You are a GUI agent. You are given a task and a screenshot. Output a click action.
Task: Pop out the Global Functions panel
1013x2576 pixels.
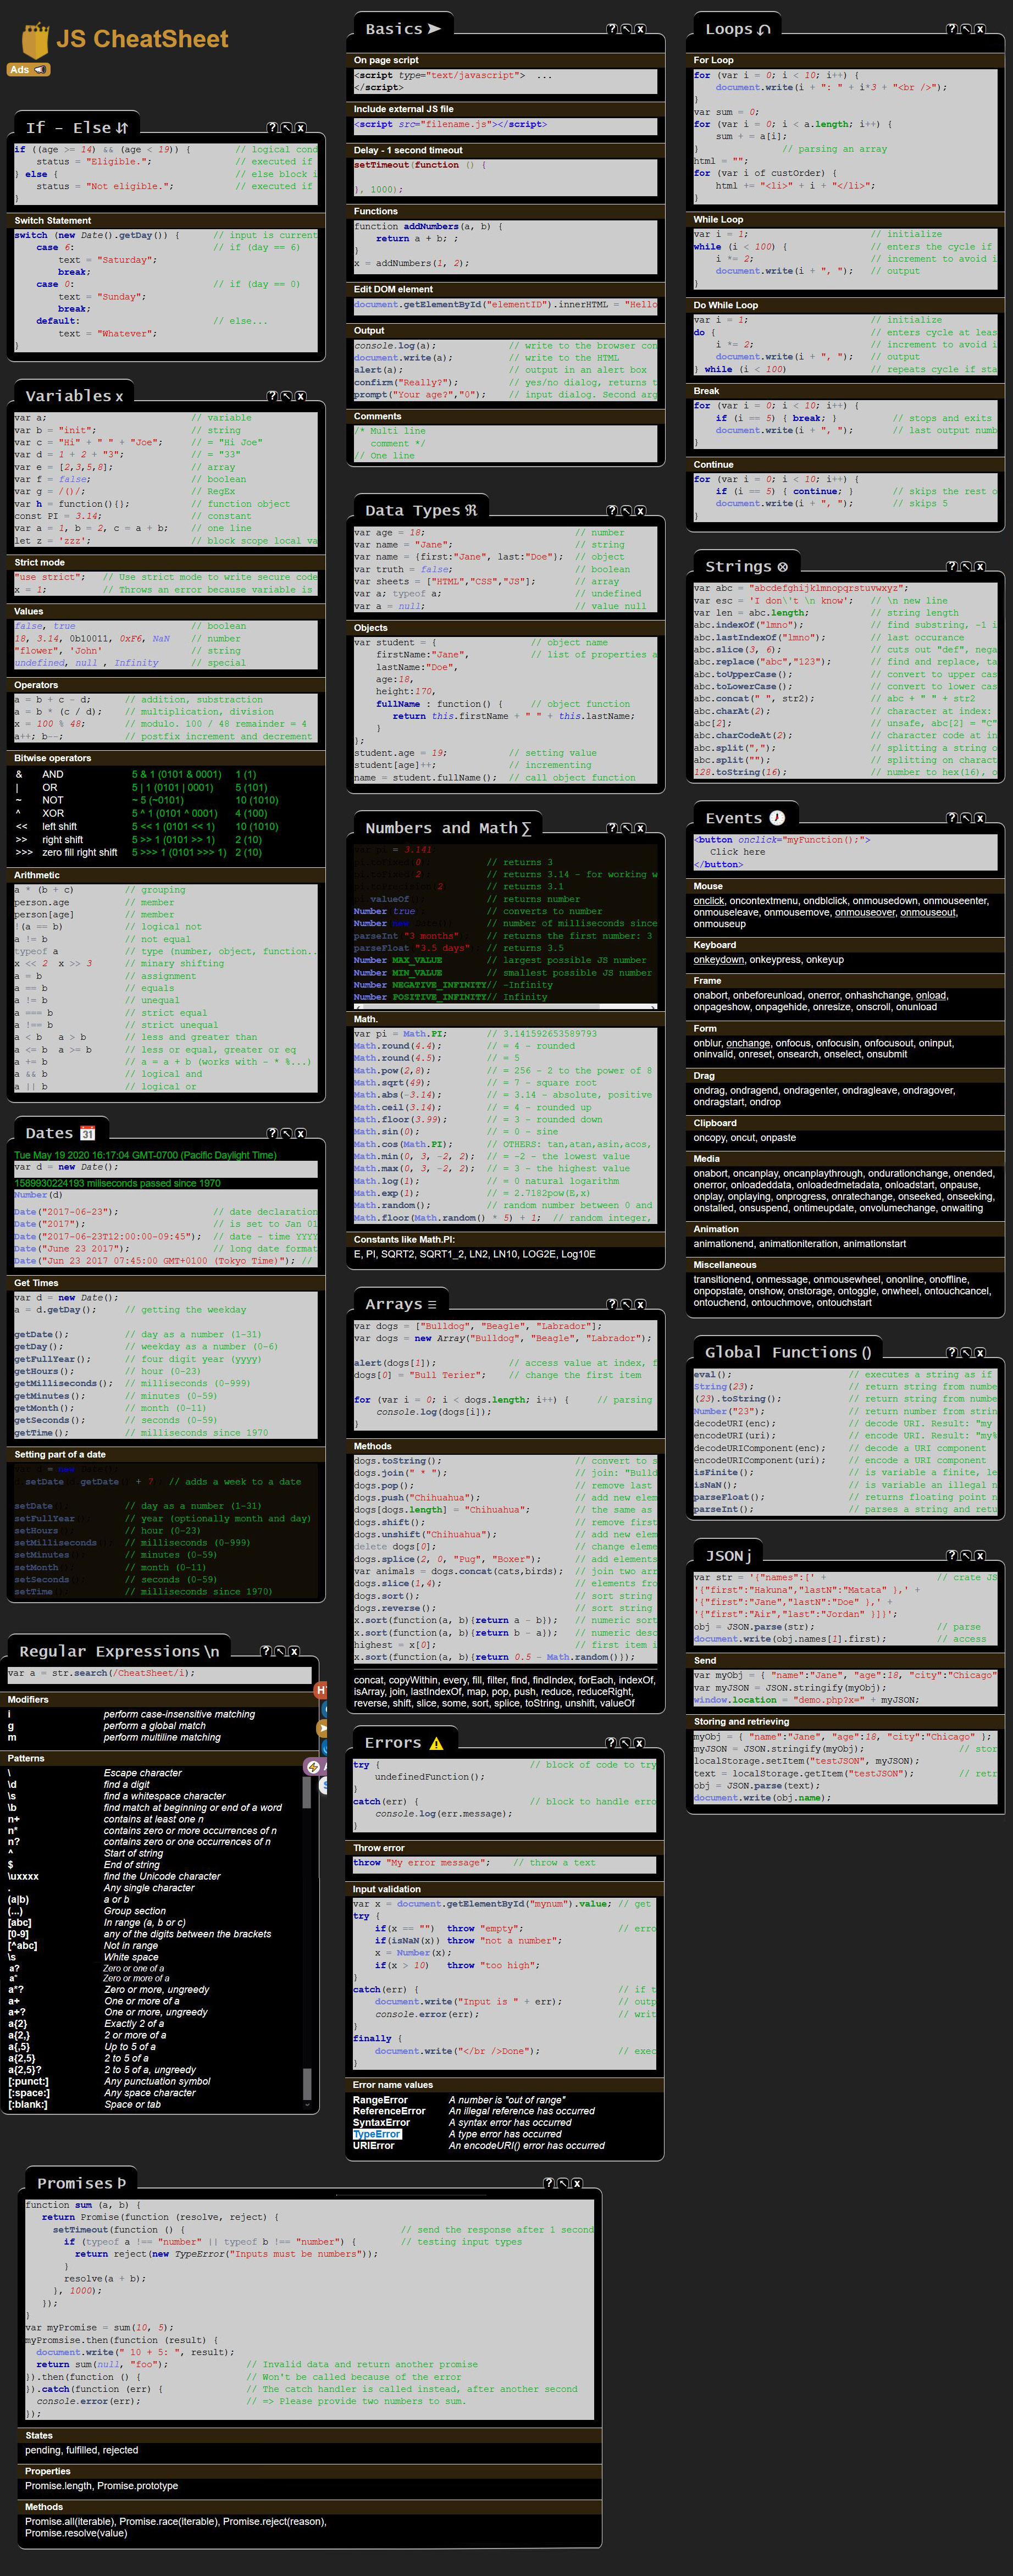(966, 1352)
